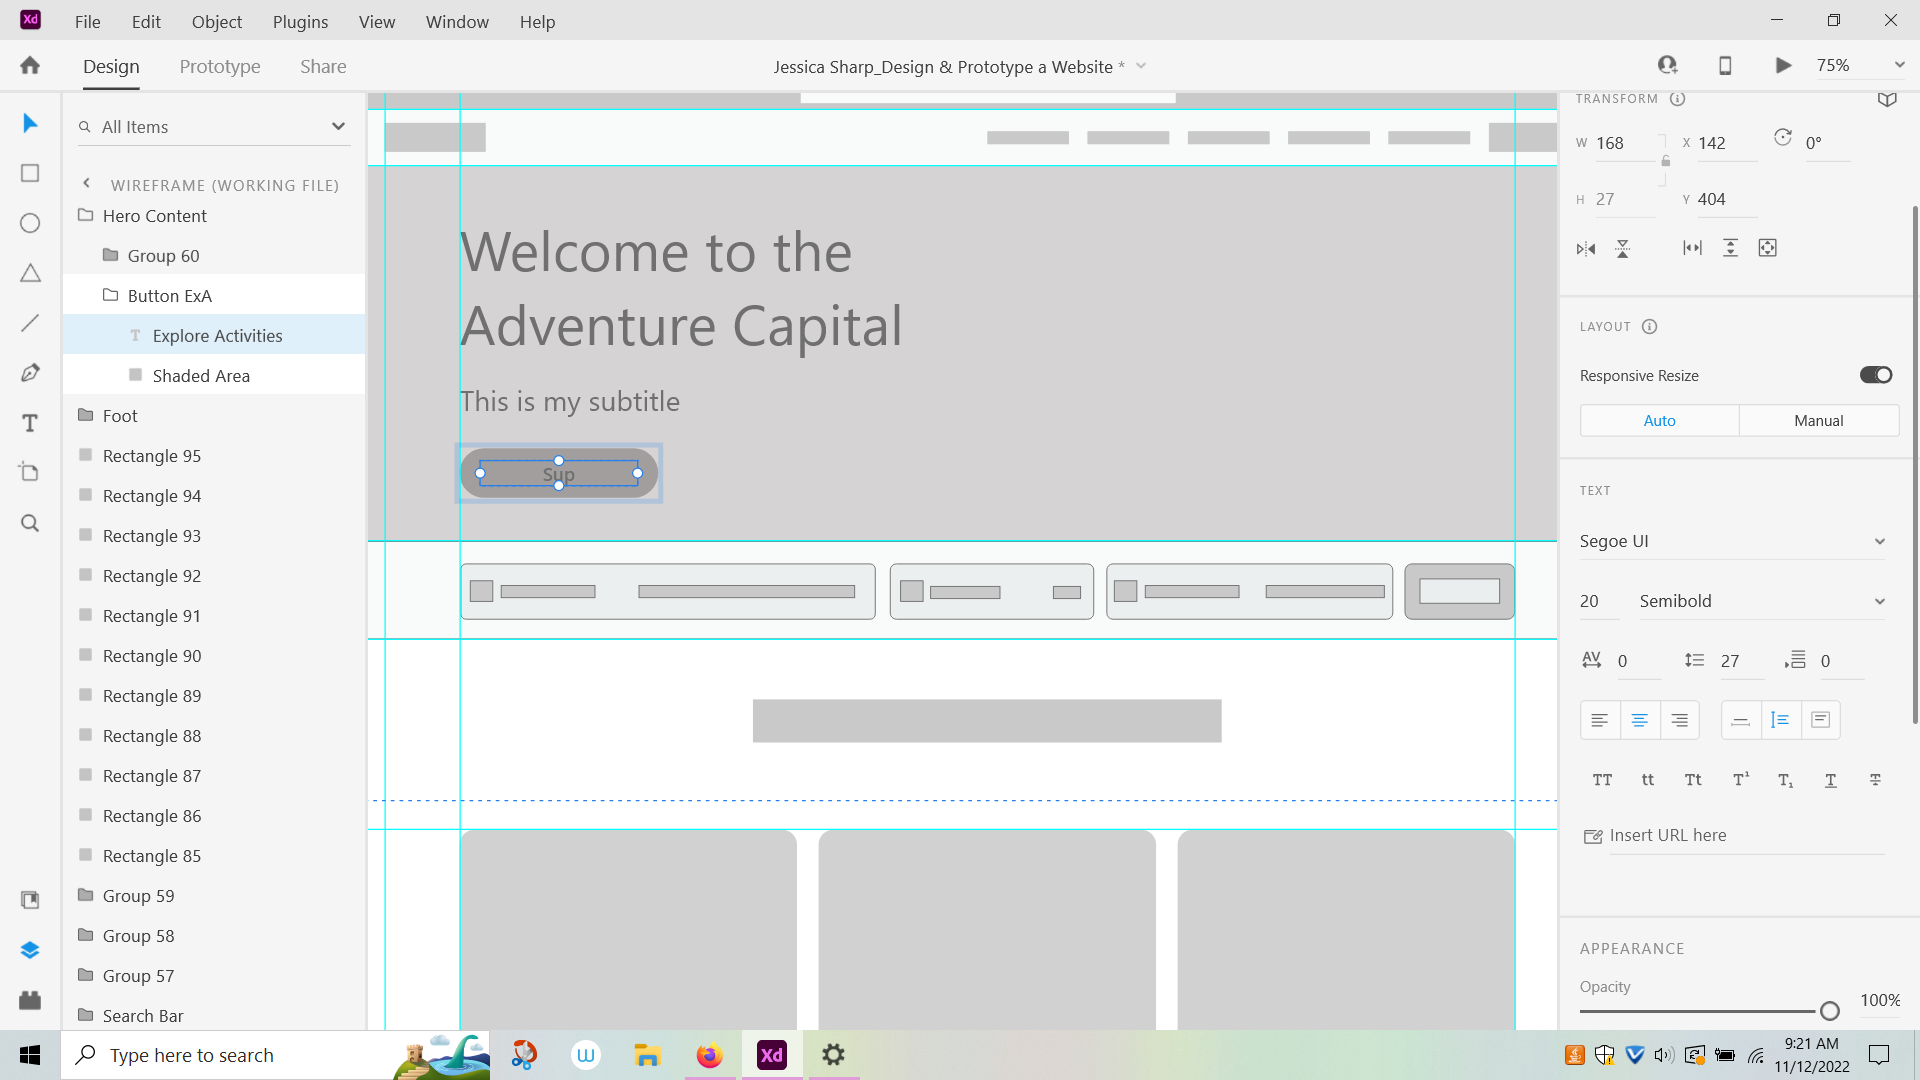Flip the selection vertically in the Transform panel
The width and height of the screenshot is (1920, 1080).
tap(1622, 248)
